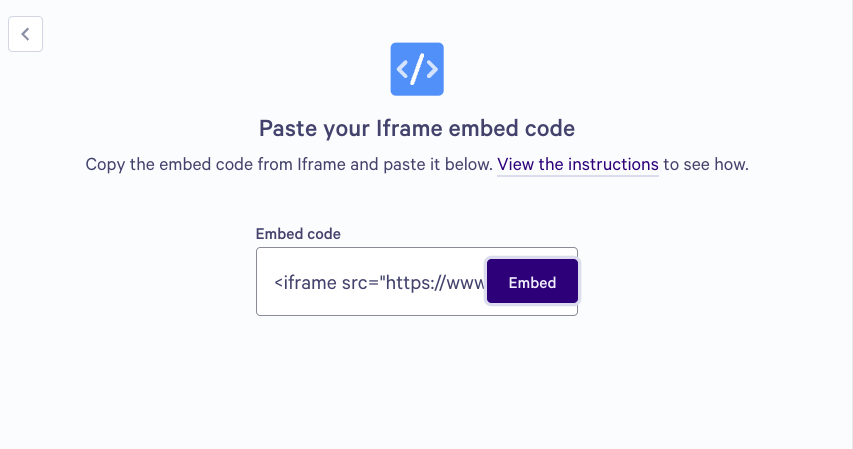Click the Embed code field label
Viewport: 853px width, 449px height.
[298, 234]
